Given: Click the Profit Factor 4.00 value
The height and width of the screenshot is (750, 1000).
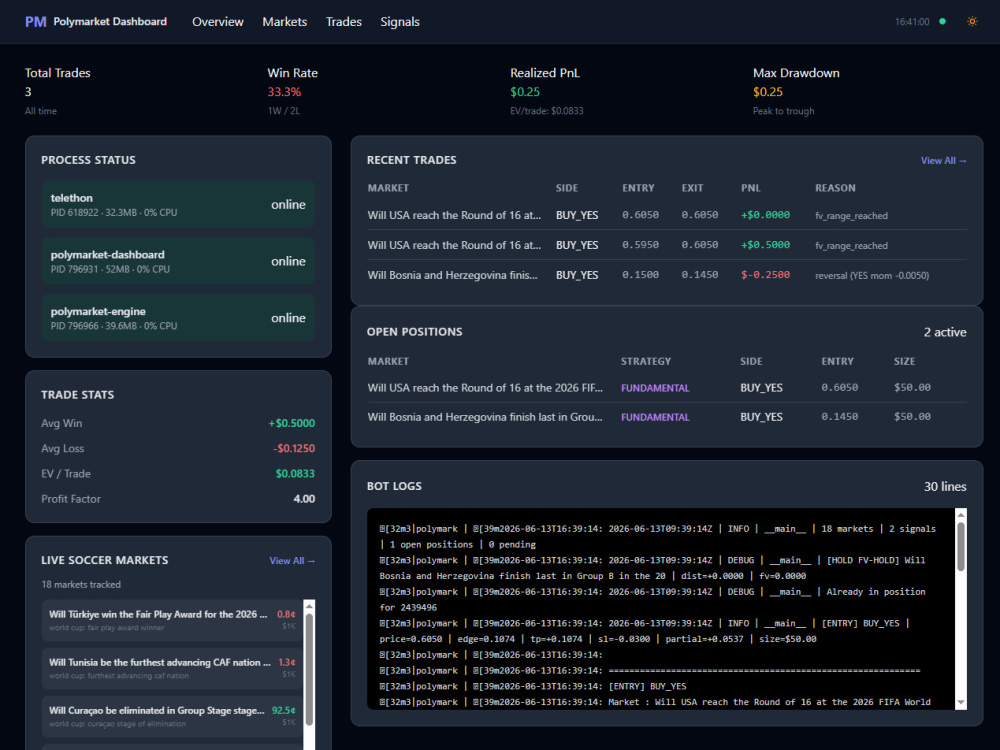Looking at the screenshot, I should (304, 499).
